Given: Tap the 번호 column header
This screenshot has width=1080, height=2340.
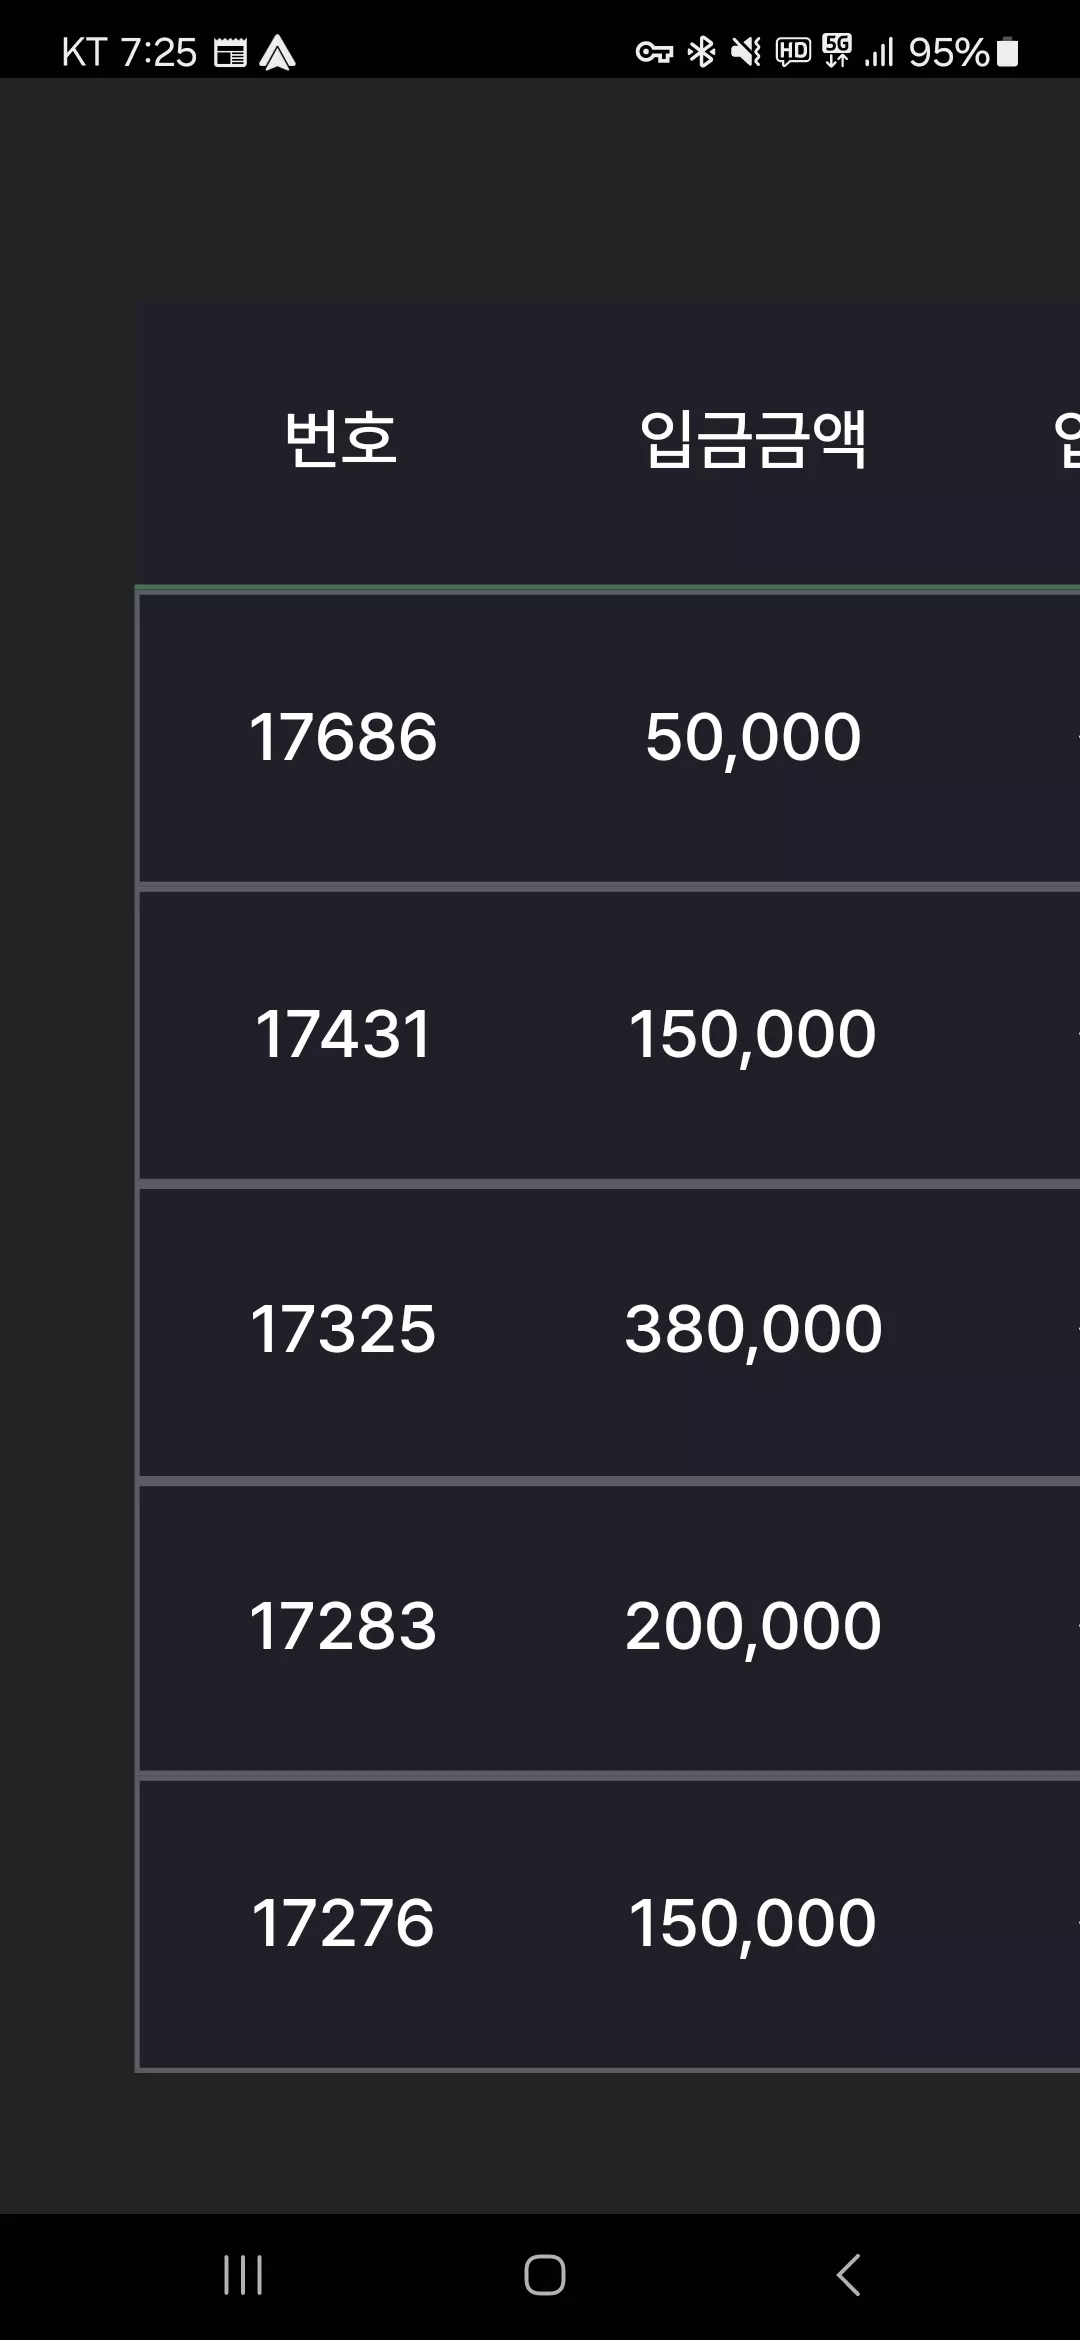Looking at the screenshot, I should pyautogui.click(x=341, y=439).
